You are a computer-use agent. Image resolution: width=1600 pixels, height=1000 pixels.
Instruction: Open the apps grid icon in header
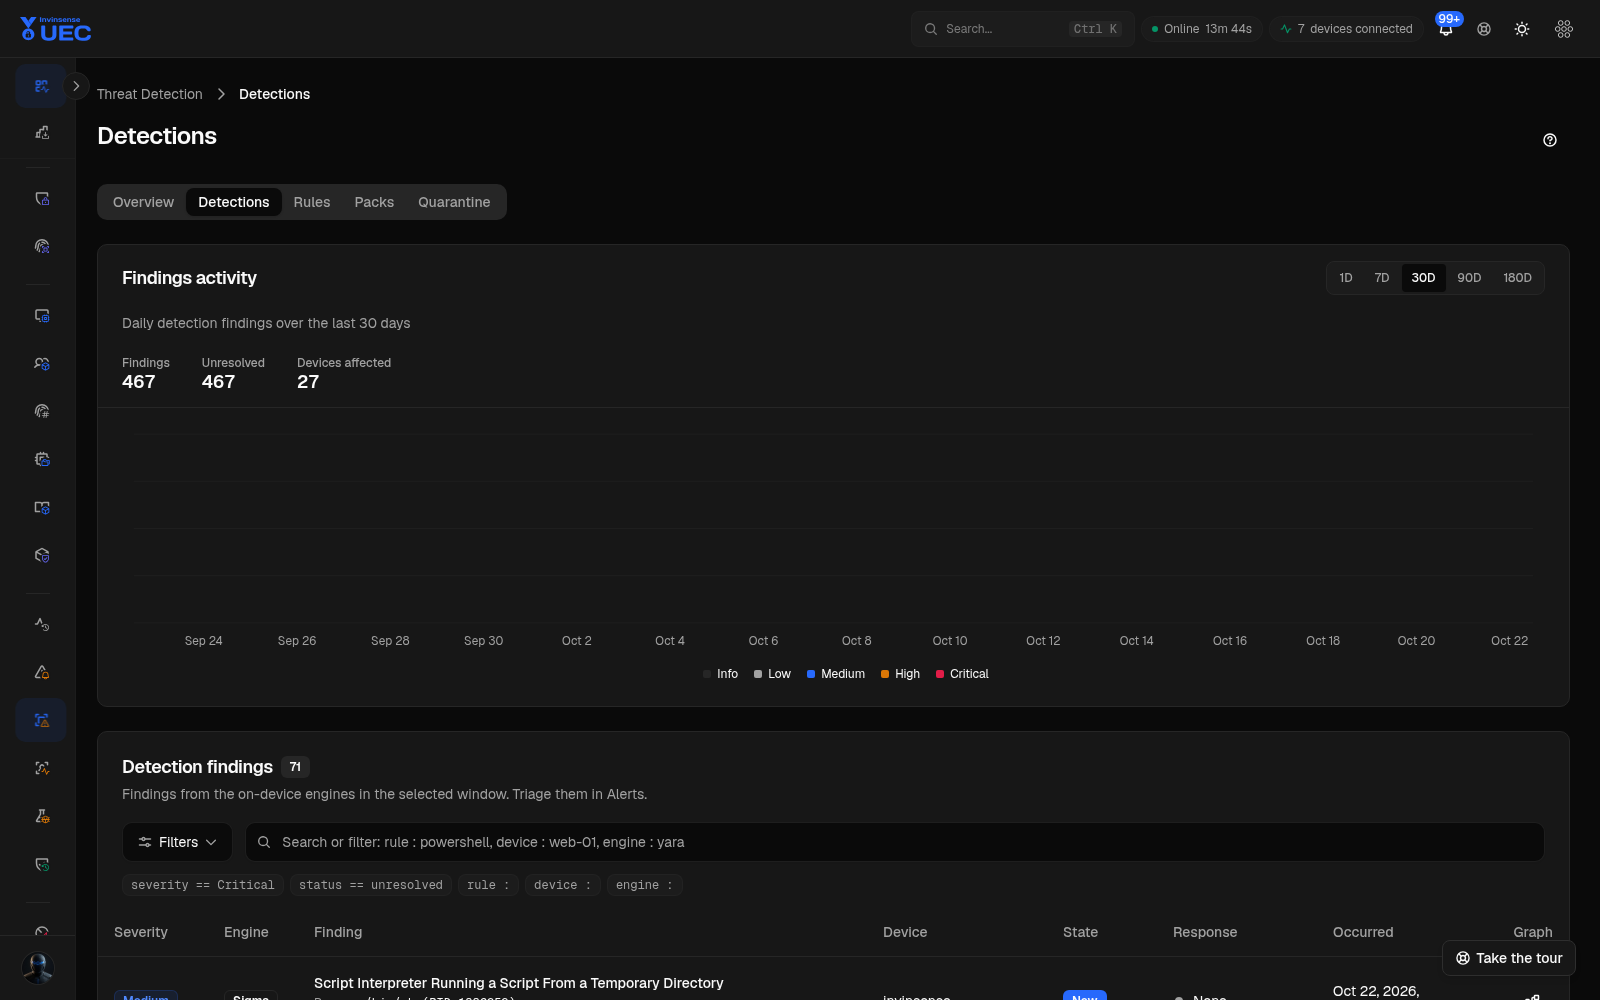(x=1564, y=29)
